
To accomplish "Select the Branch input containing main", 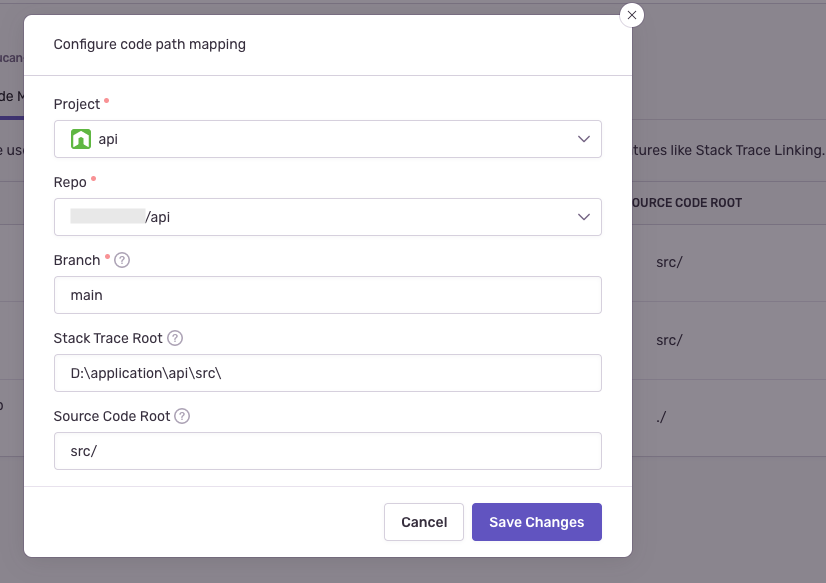I will (327, 295).
